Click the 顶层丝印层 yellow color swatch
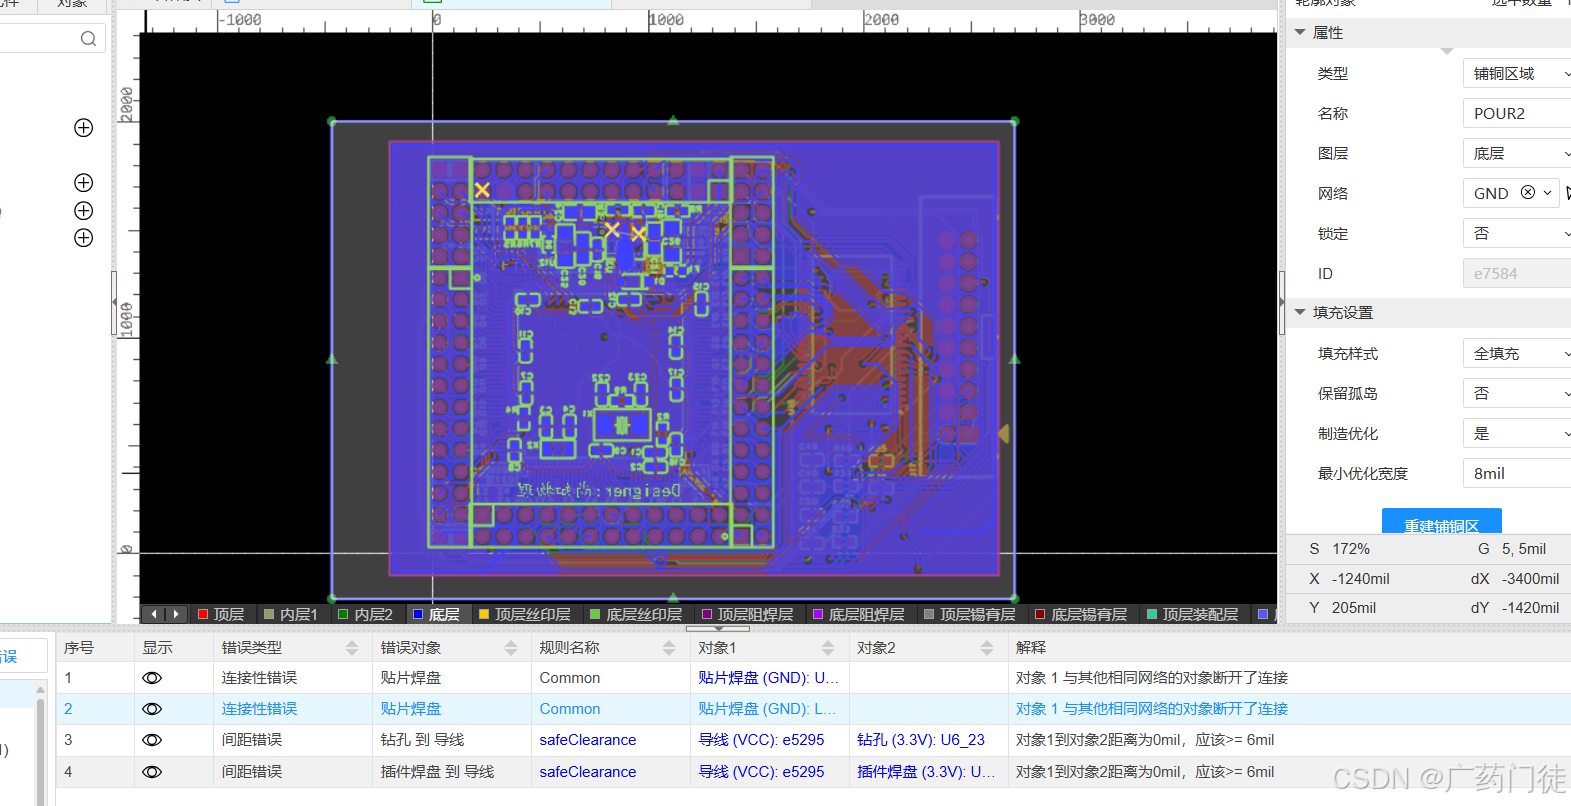 point(484,614)
